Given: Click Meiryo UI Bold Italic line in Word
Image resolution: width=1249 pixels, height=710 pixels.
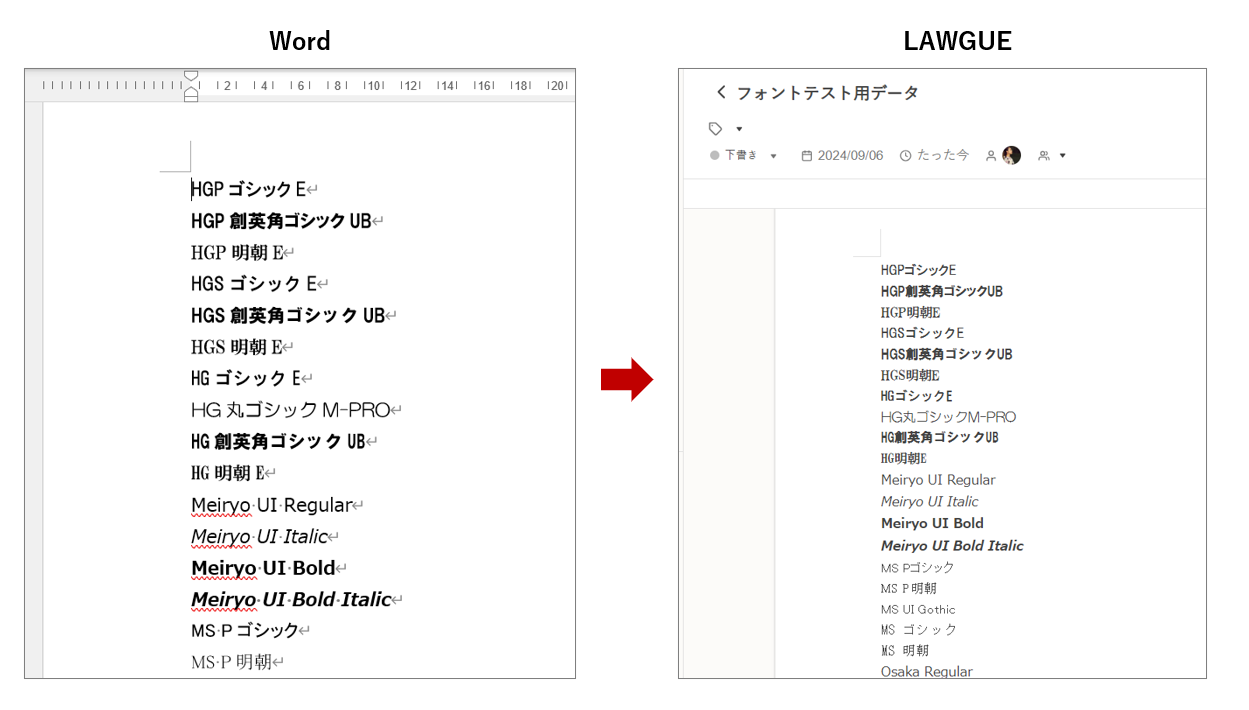Looking at the screenshot, I should click(x=291, y=599).
